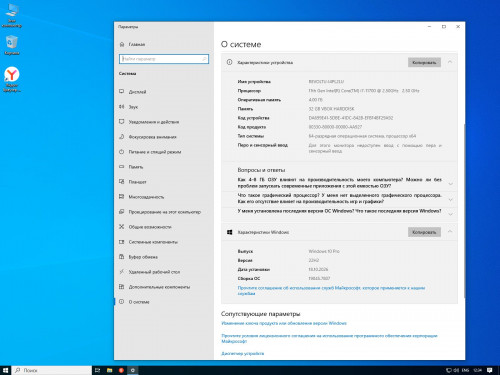Click the ENG language indicator in tray
Screen dimensions: 500x375
coord(465,370)
